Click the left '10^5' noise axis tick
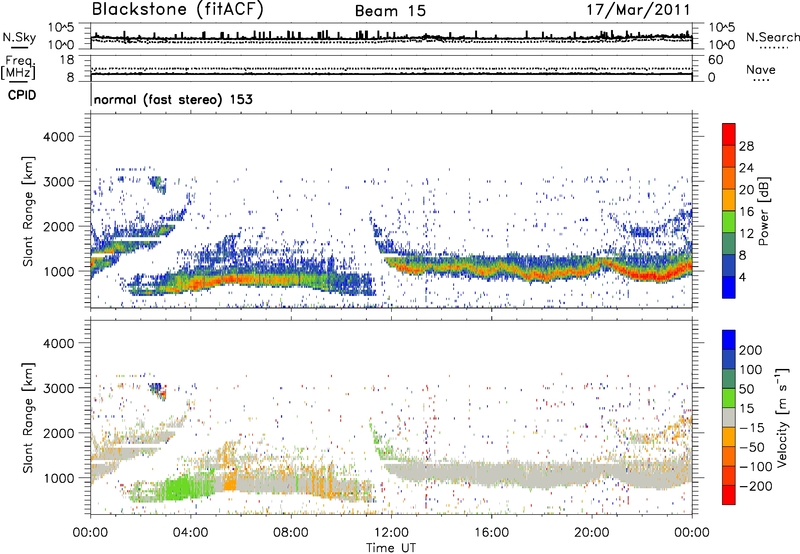The height and width of the screenshot is (554, 800). coord(61,28)
